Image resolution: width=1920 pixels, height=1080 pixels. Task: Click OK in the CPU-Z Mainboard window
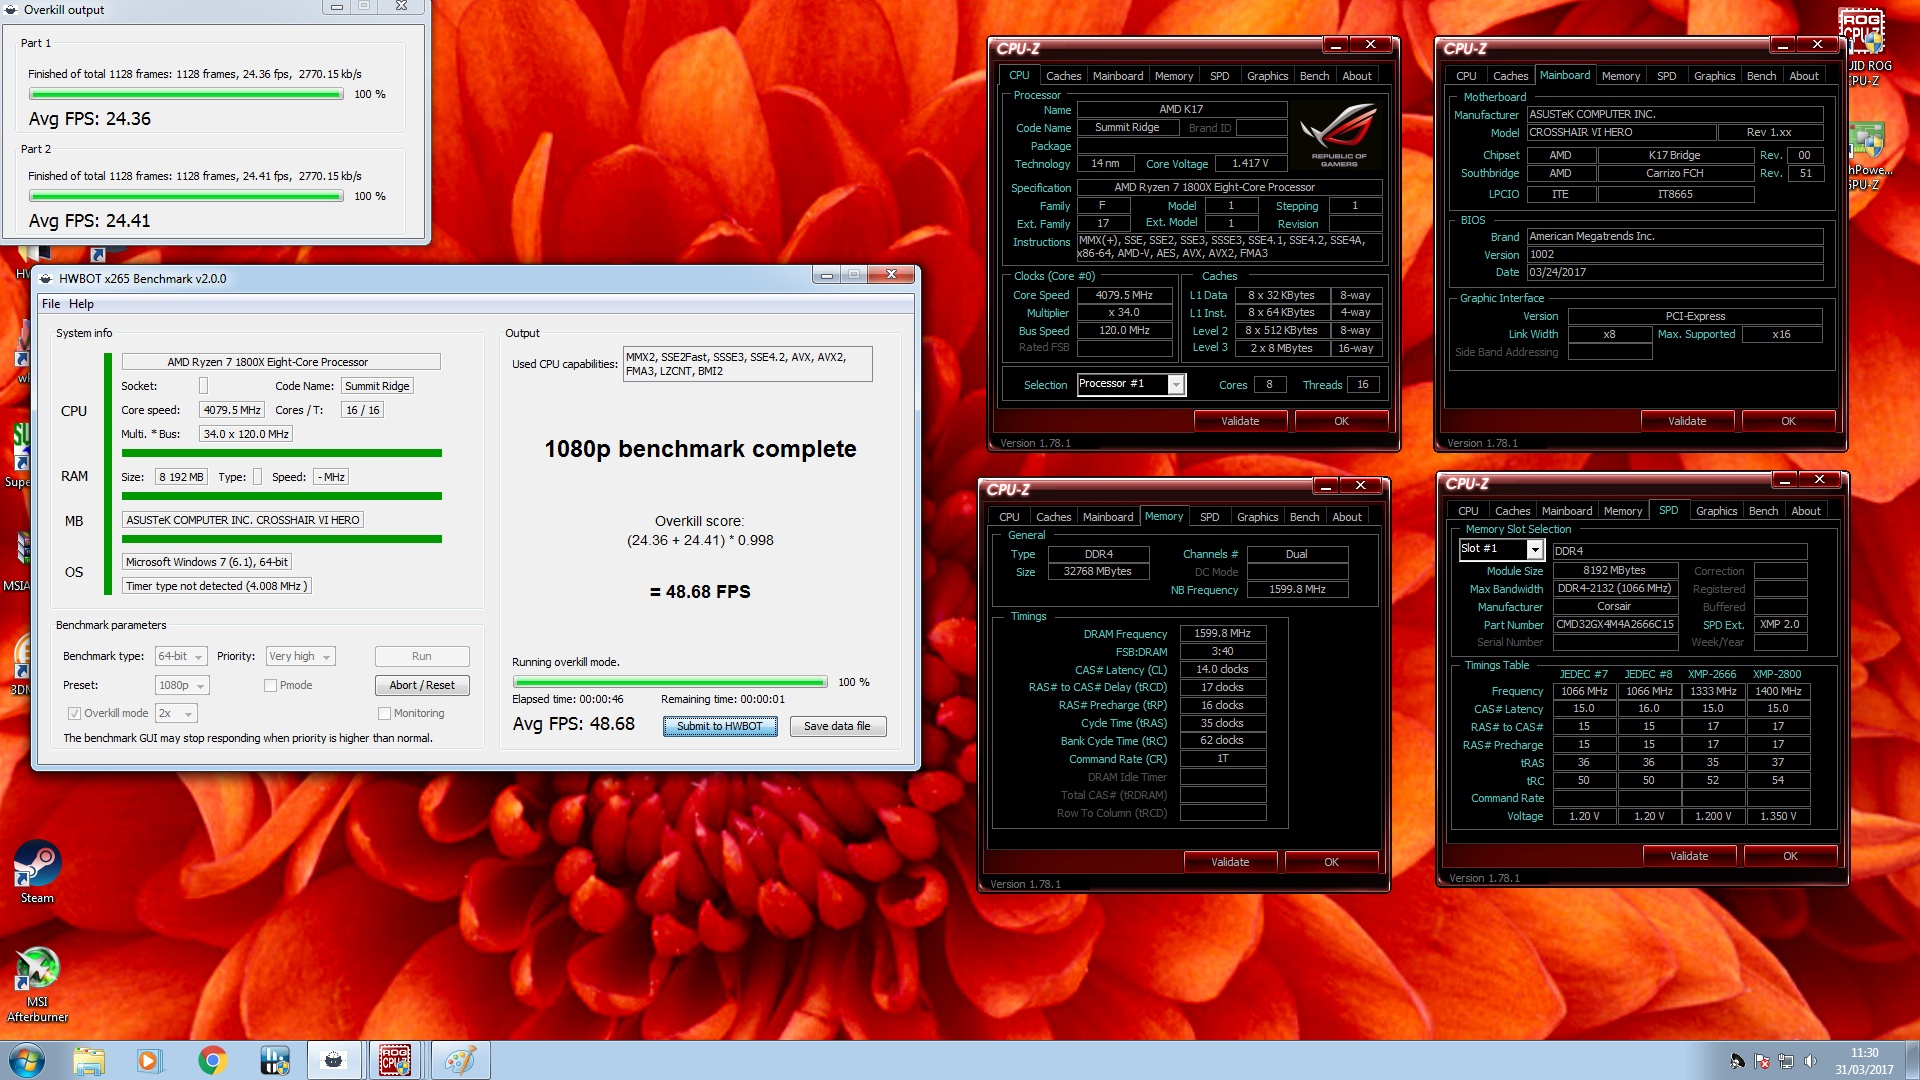(1788, 421)
